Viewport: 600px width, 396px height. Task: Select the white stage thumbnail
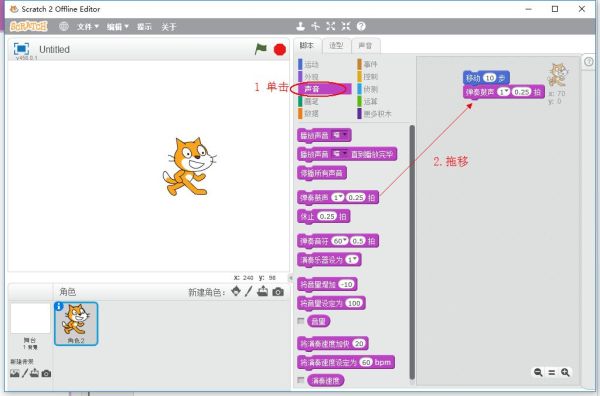(x=30, y=318)
